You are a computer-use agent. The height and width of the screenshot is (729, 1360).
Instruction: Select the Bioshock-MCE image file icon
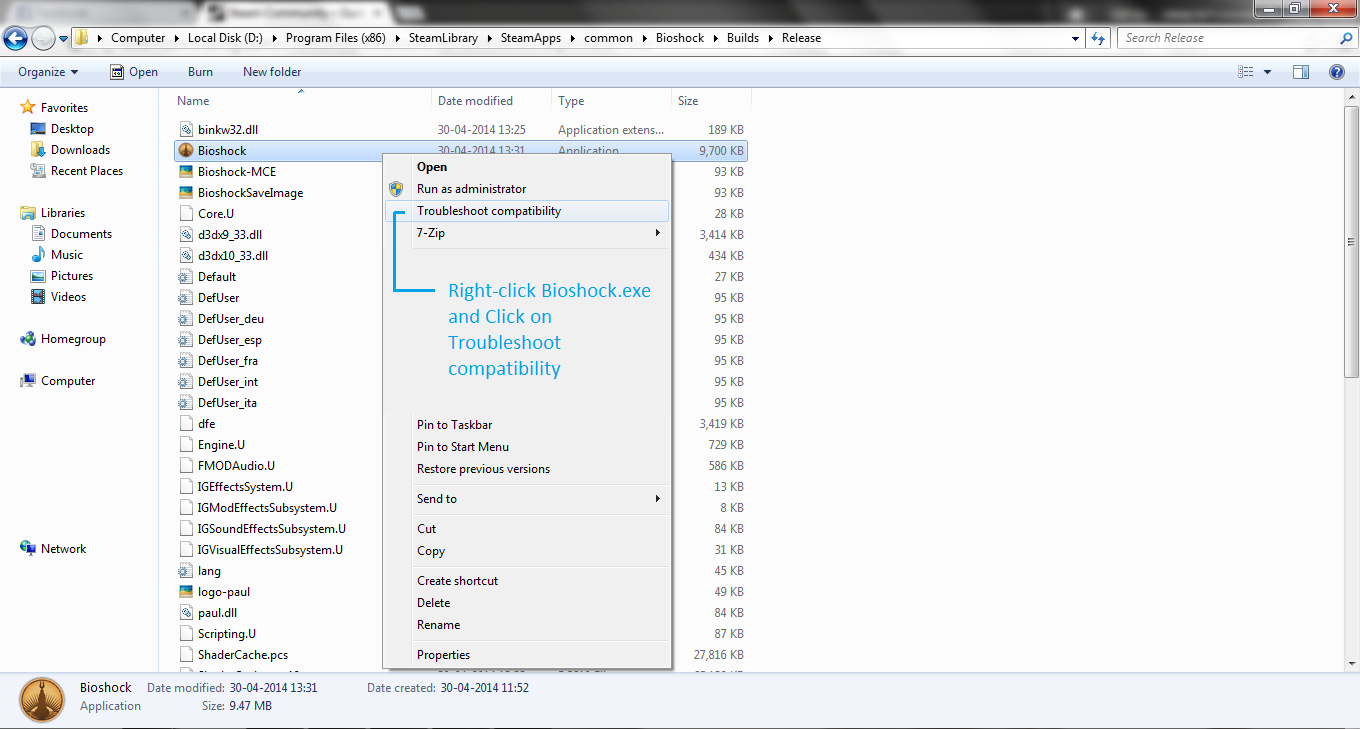186,172
